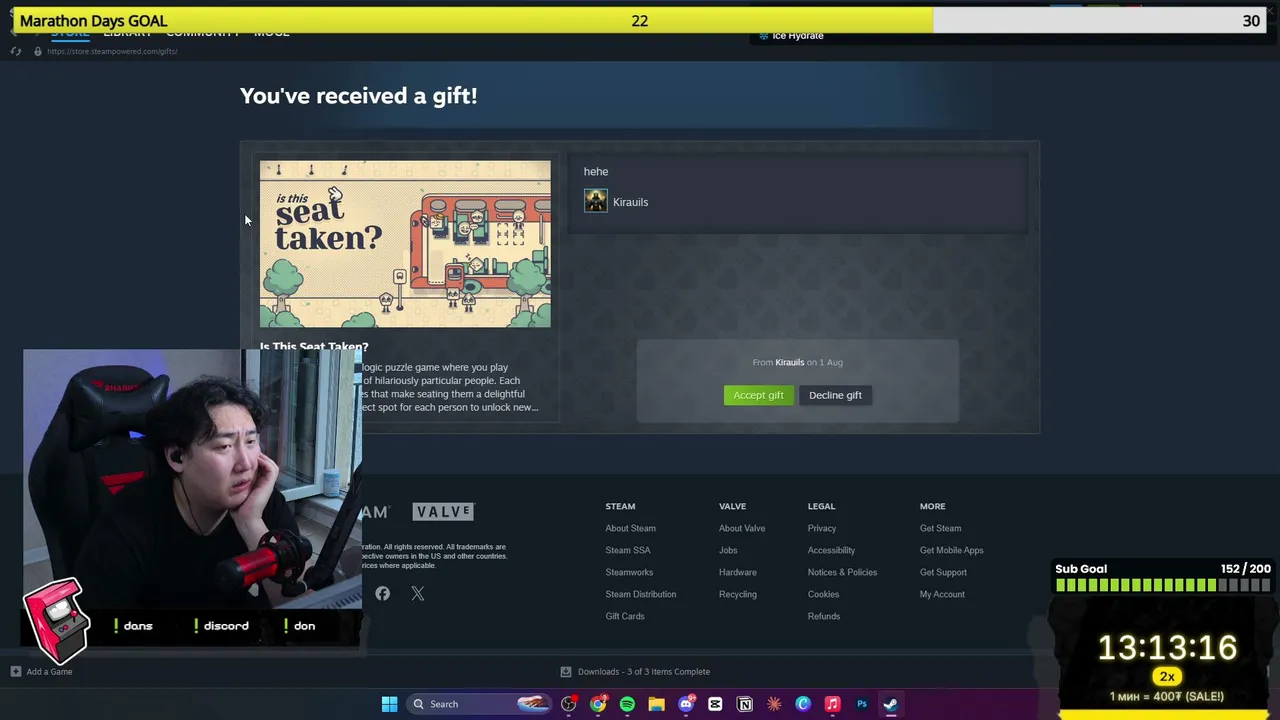
Task: Open the Get Support footer link
Action: (943, 572)
